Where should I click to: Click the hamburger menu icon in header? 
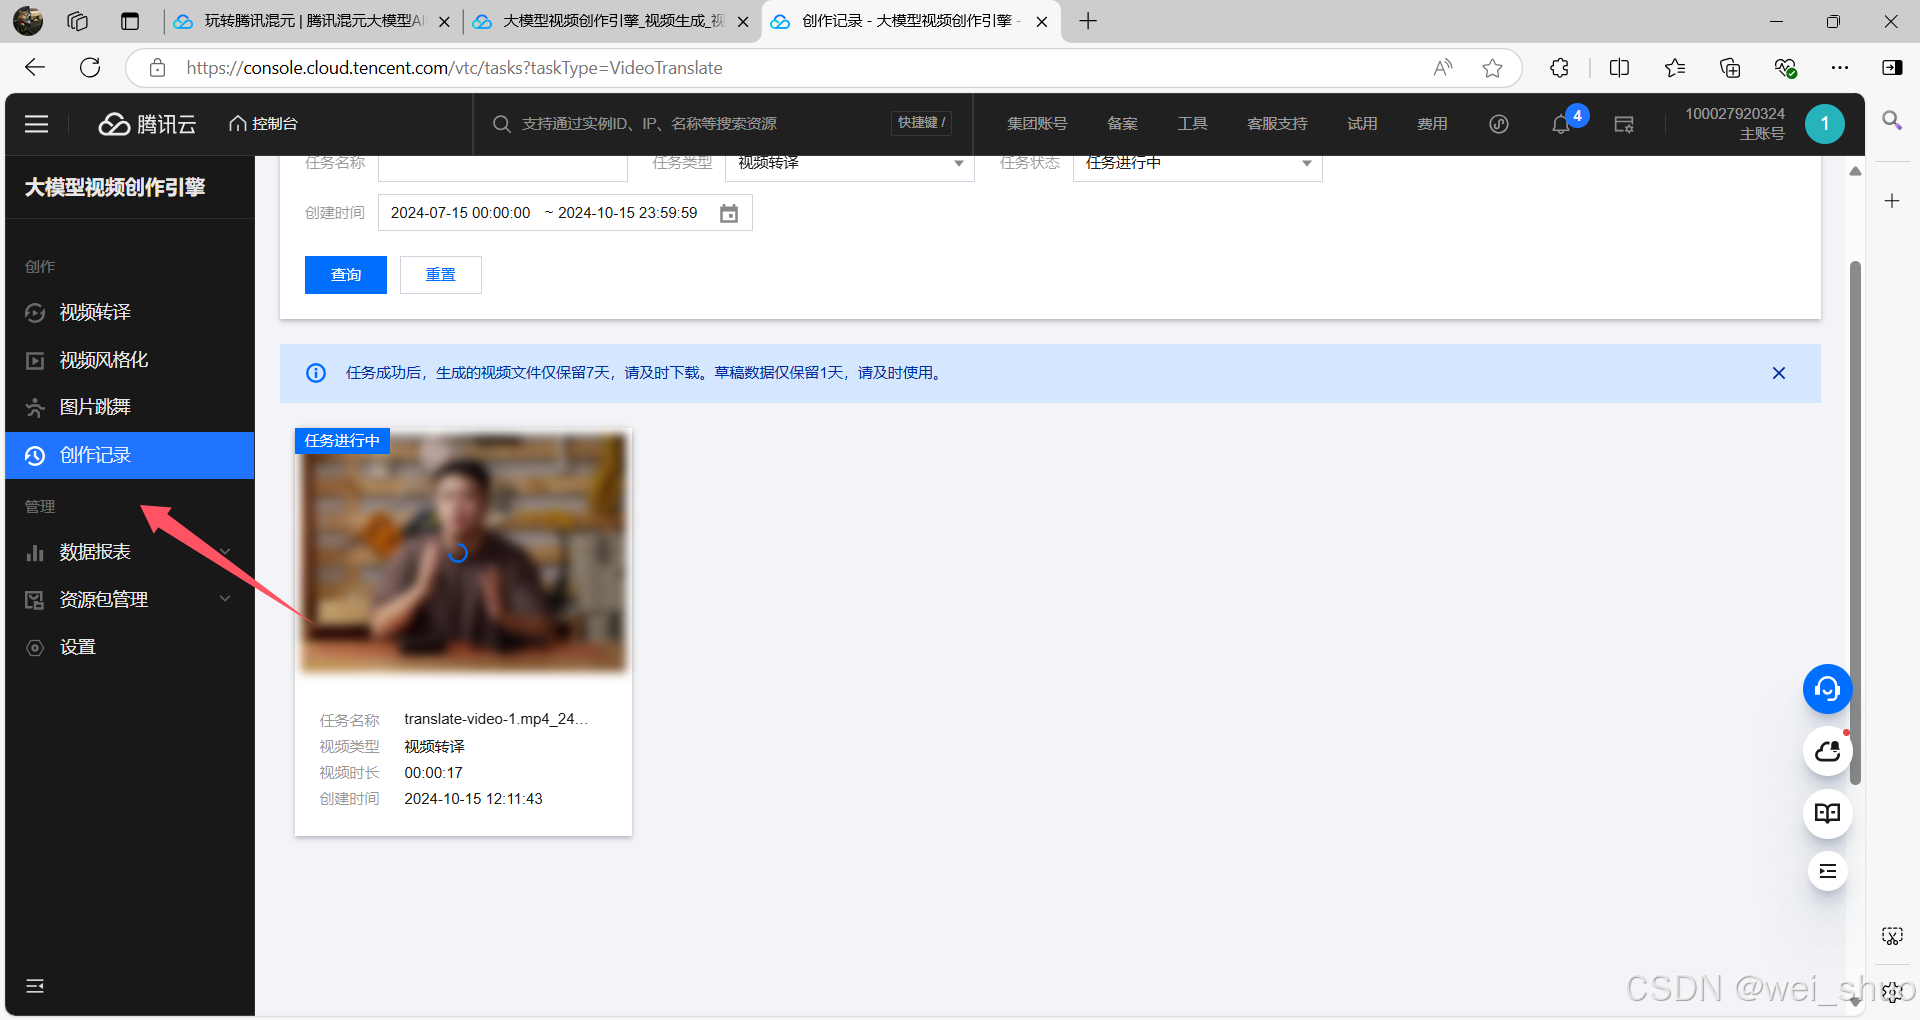click(x=37, y=124)
